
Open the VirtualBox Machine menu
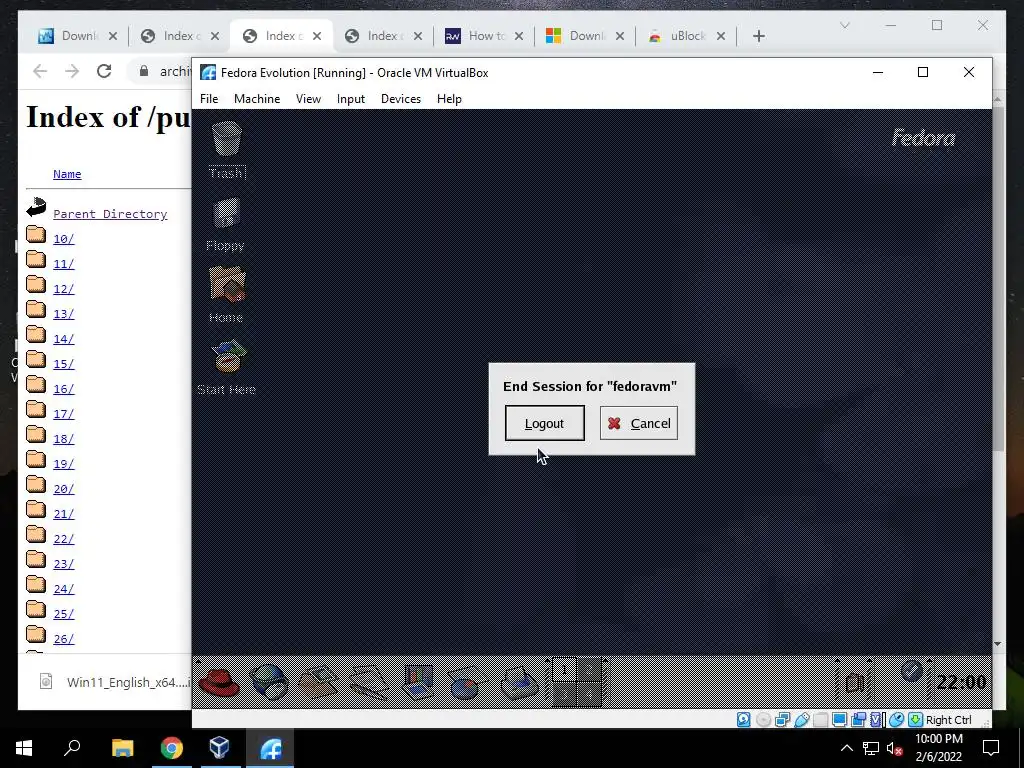tap(257, 99)
